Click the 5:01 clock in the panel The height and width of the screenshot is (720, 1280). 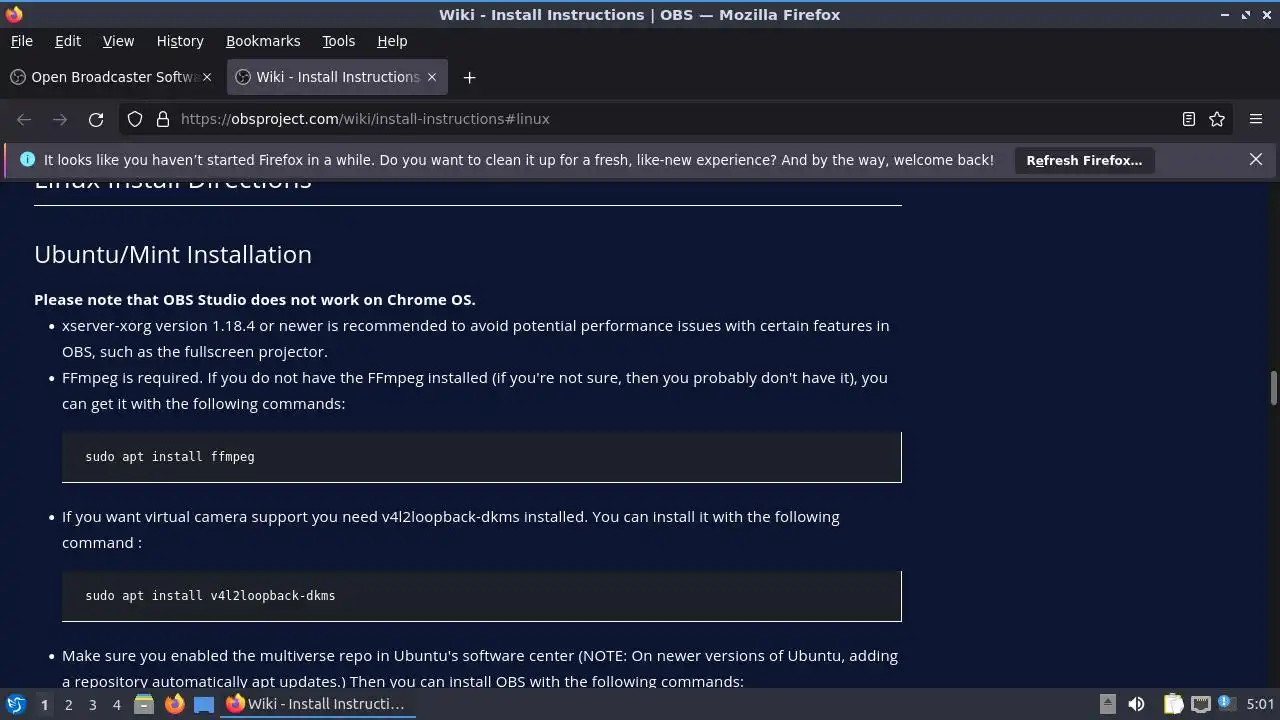tap(1260, 704)
